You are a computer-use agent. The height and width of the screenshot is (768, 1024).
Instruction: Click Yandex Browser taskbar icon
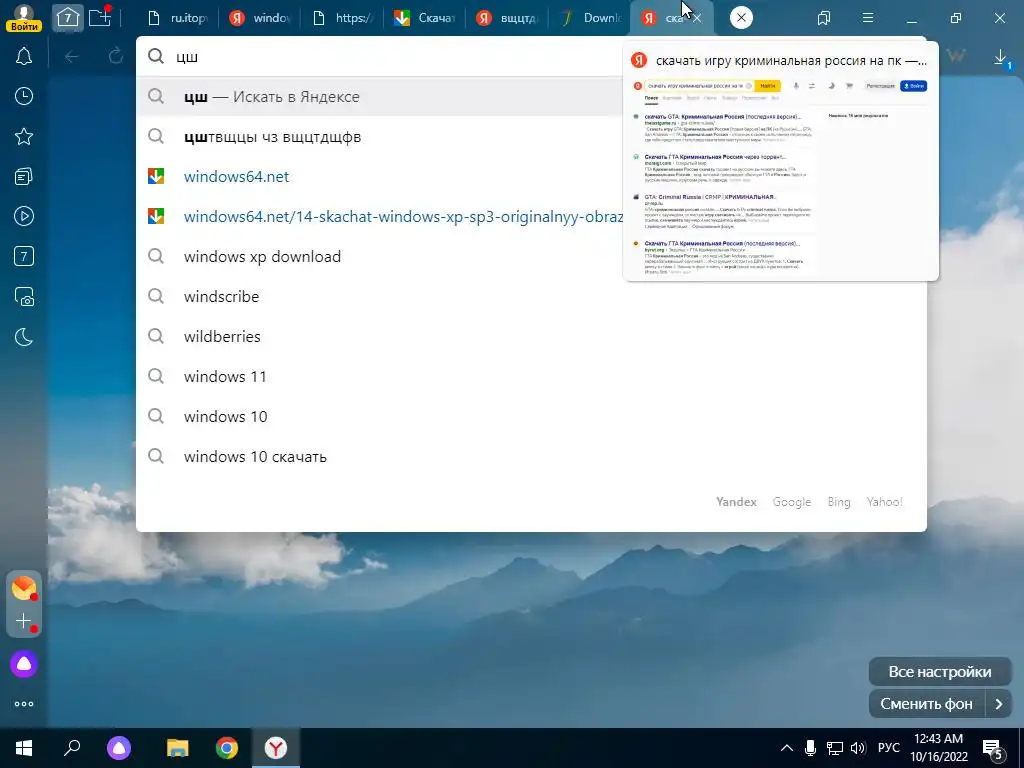276,748
